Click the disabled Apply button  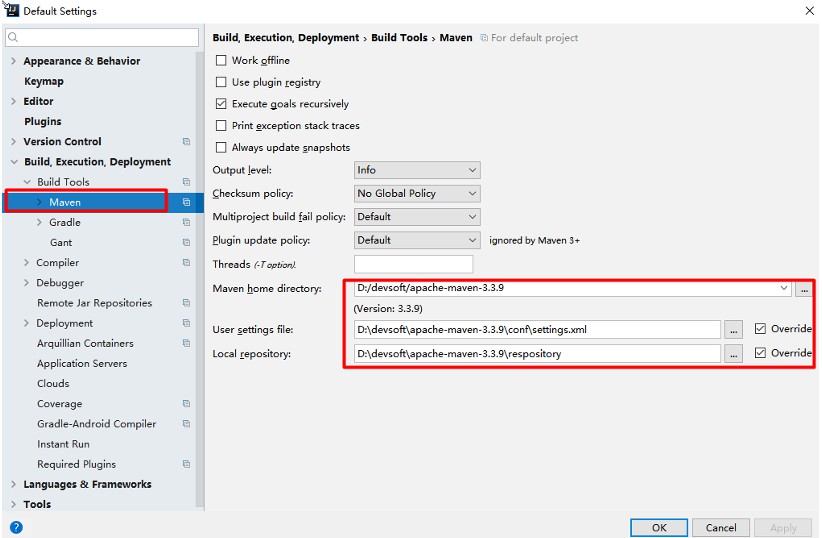click(x=783, y=528)
